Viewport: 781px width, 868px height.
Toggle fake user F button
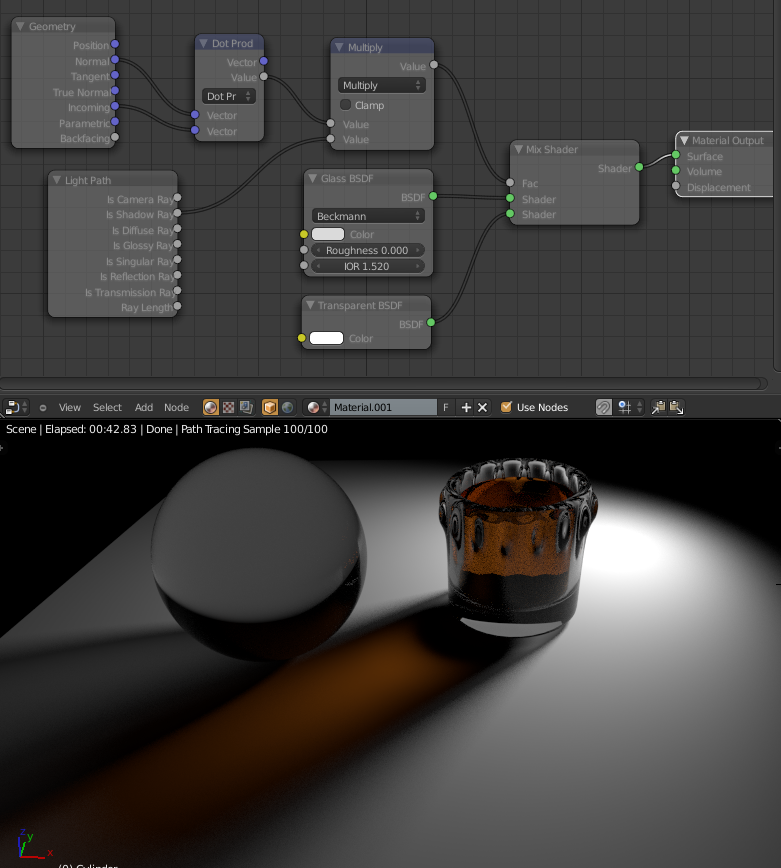click(x=446, y=407)
